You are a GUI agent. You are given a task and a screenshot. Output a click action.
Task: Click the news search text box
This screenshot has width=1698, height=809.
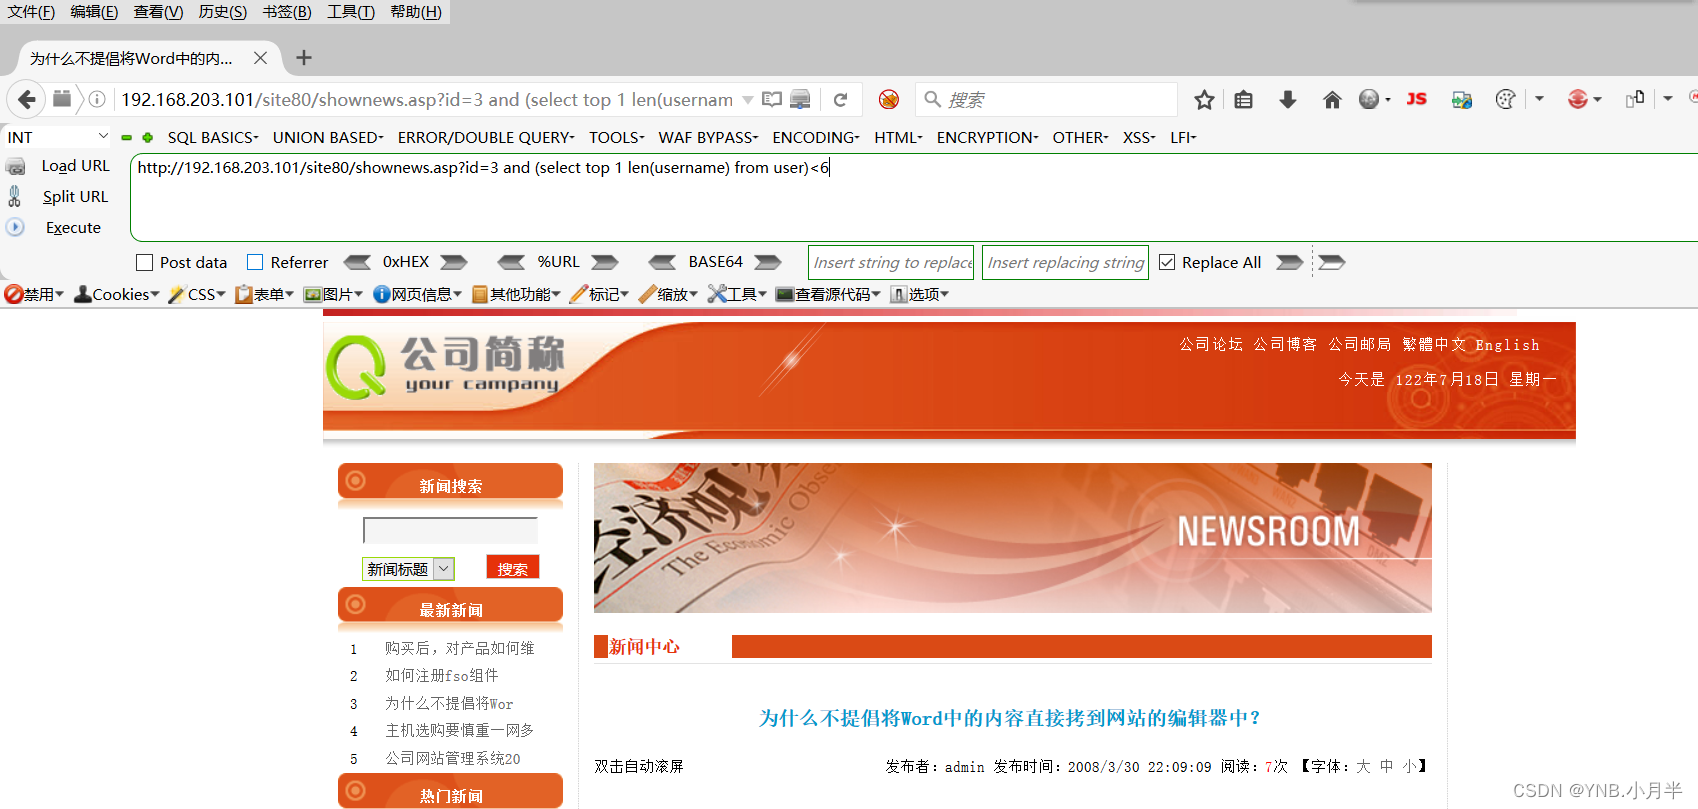click(450, 530)
